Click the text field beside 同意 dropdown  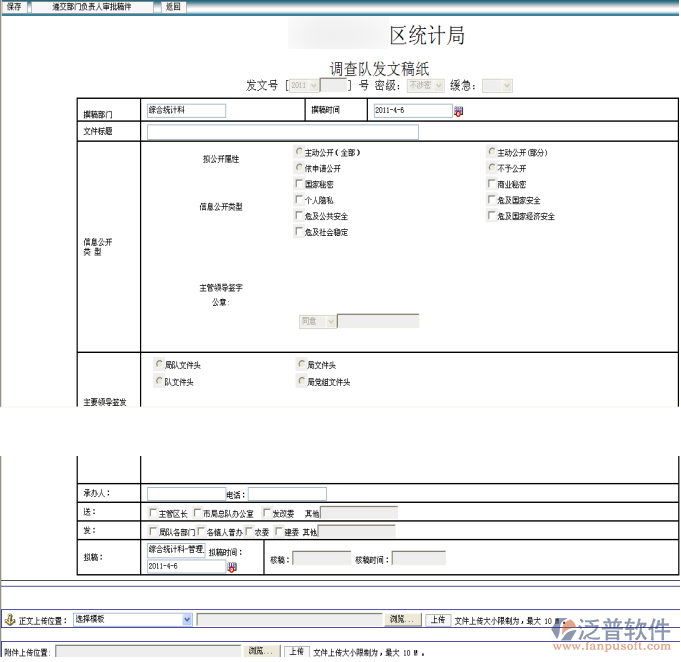(378, 321)
